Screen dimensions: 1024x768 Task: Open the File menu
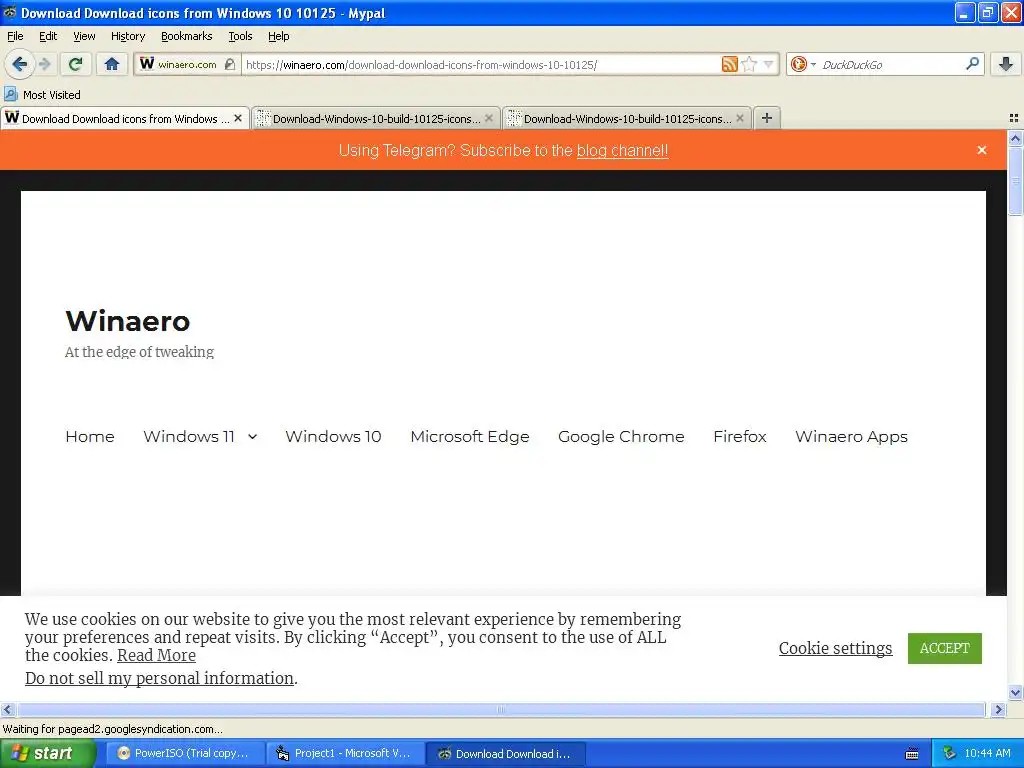[x=15, y=36]
